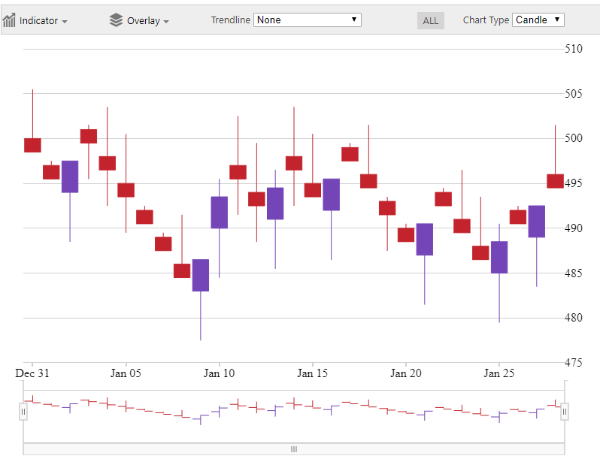The width and height of the screenshot is (600, 462).
Task: Expand the Overlay dropdown menu
Action: pos(147,20)
